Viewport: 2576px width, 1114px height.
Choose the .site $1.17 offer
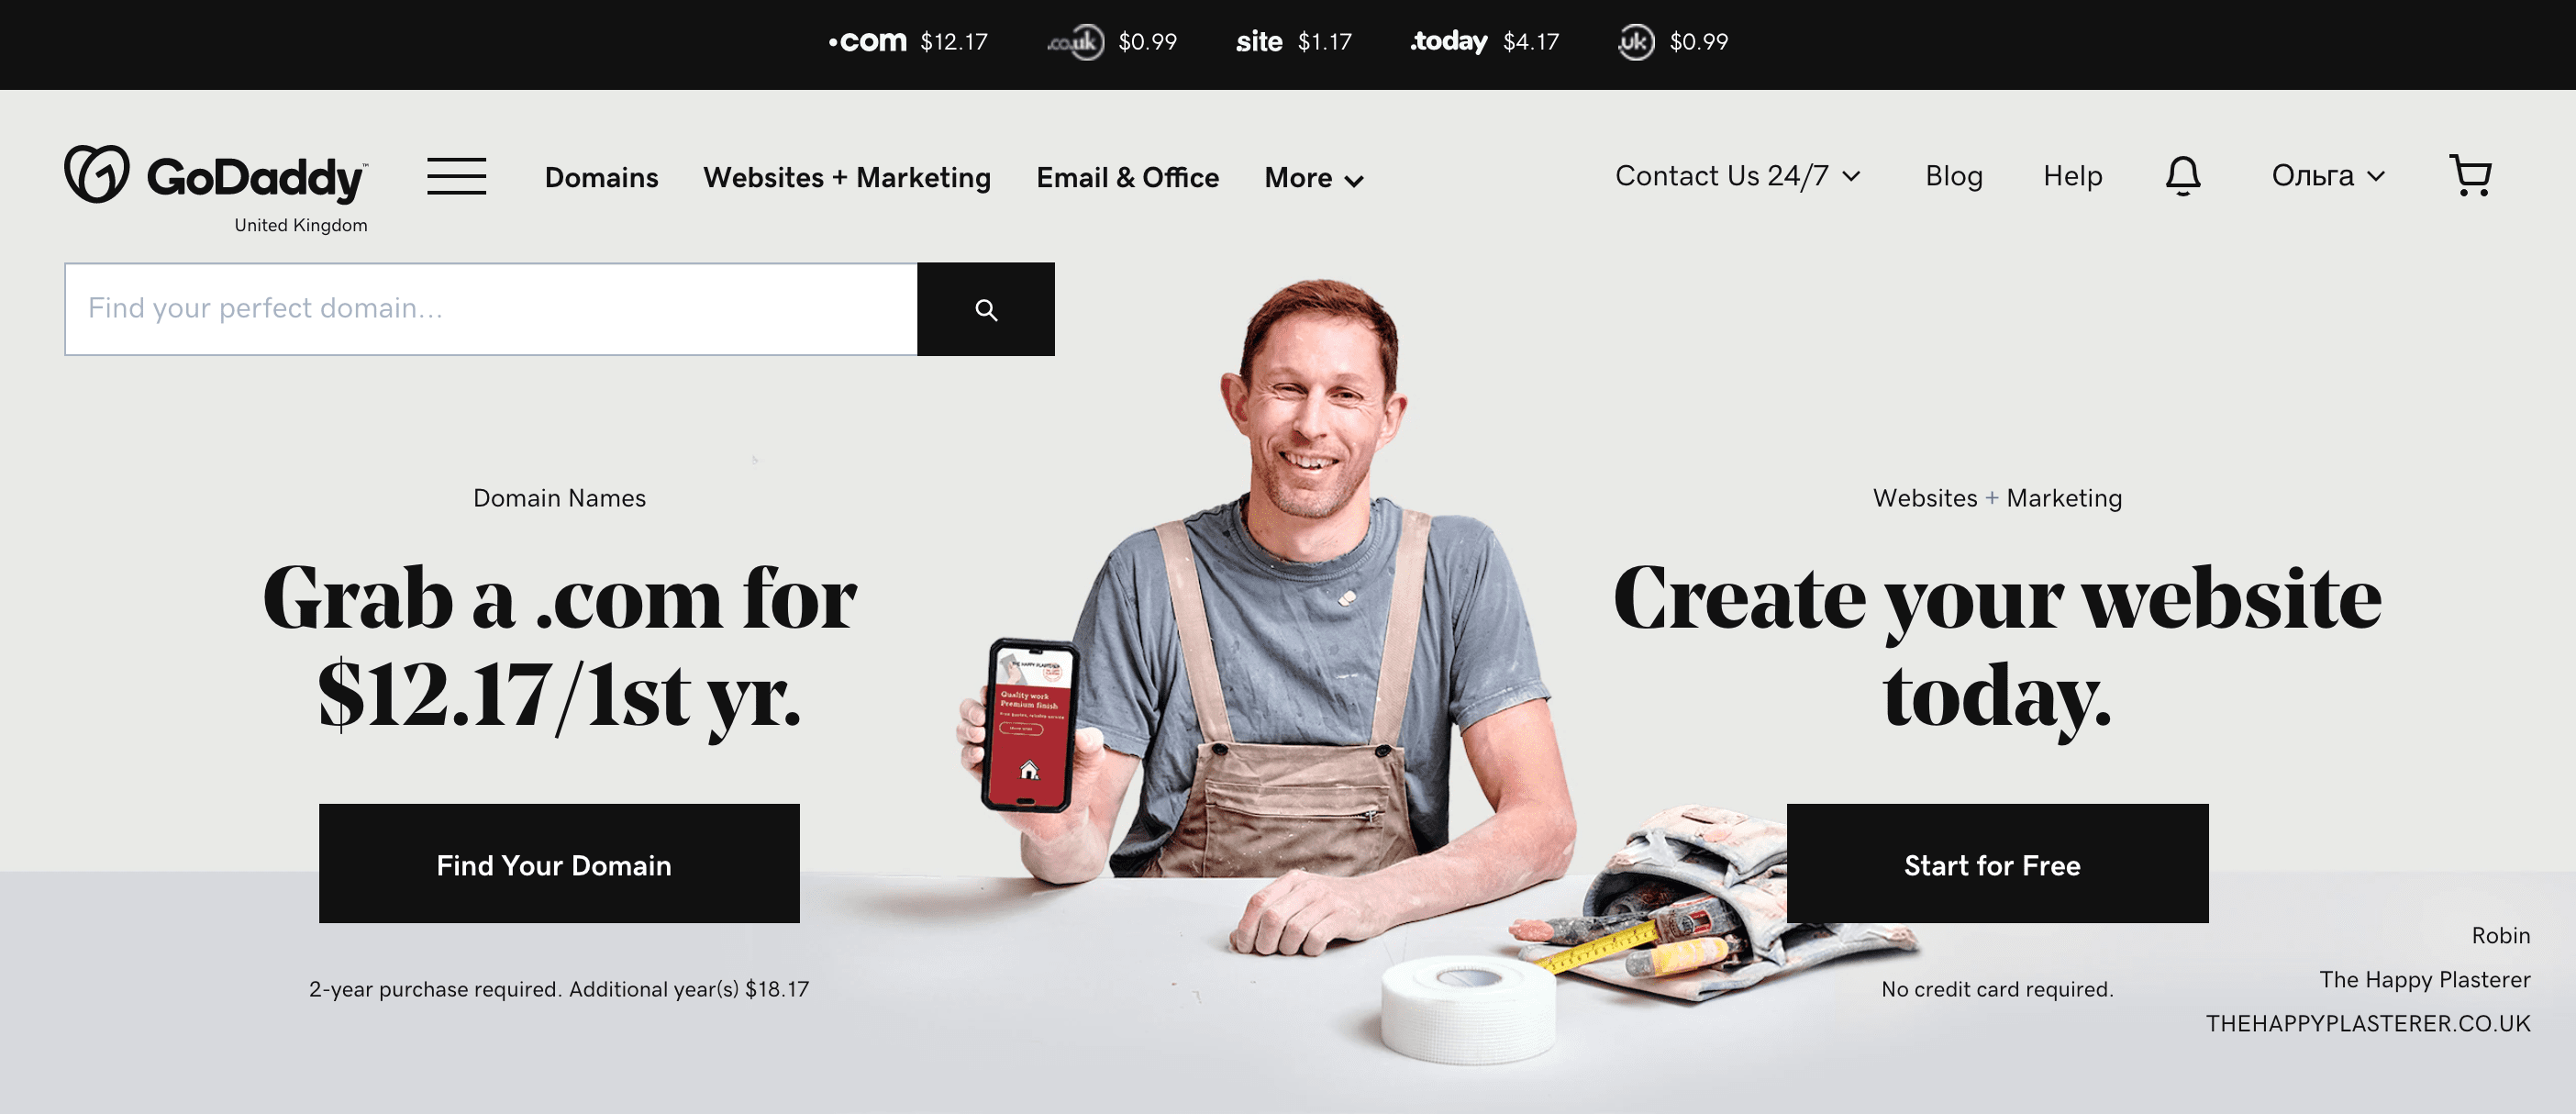(1294, 42)
